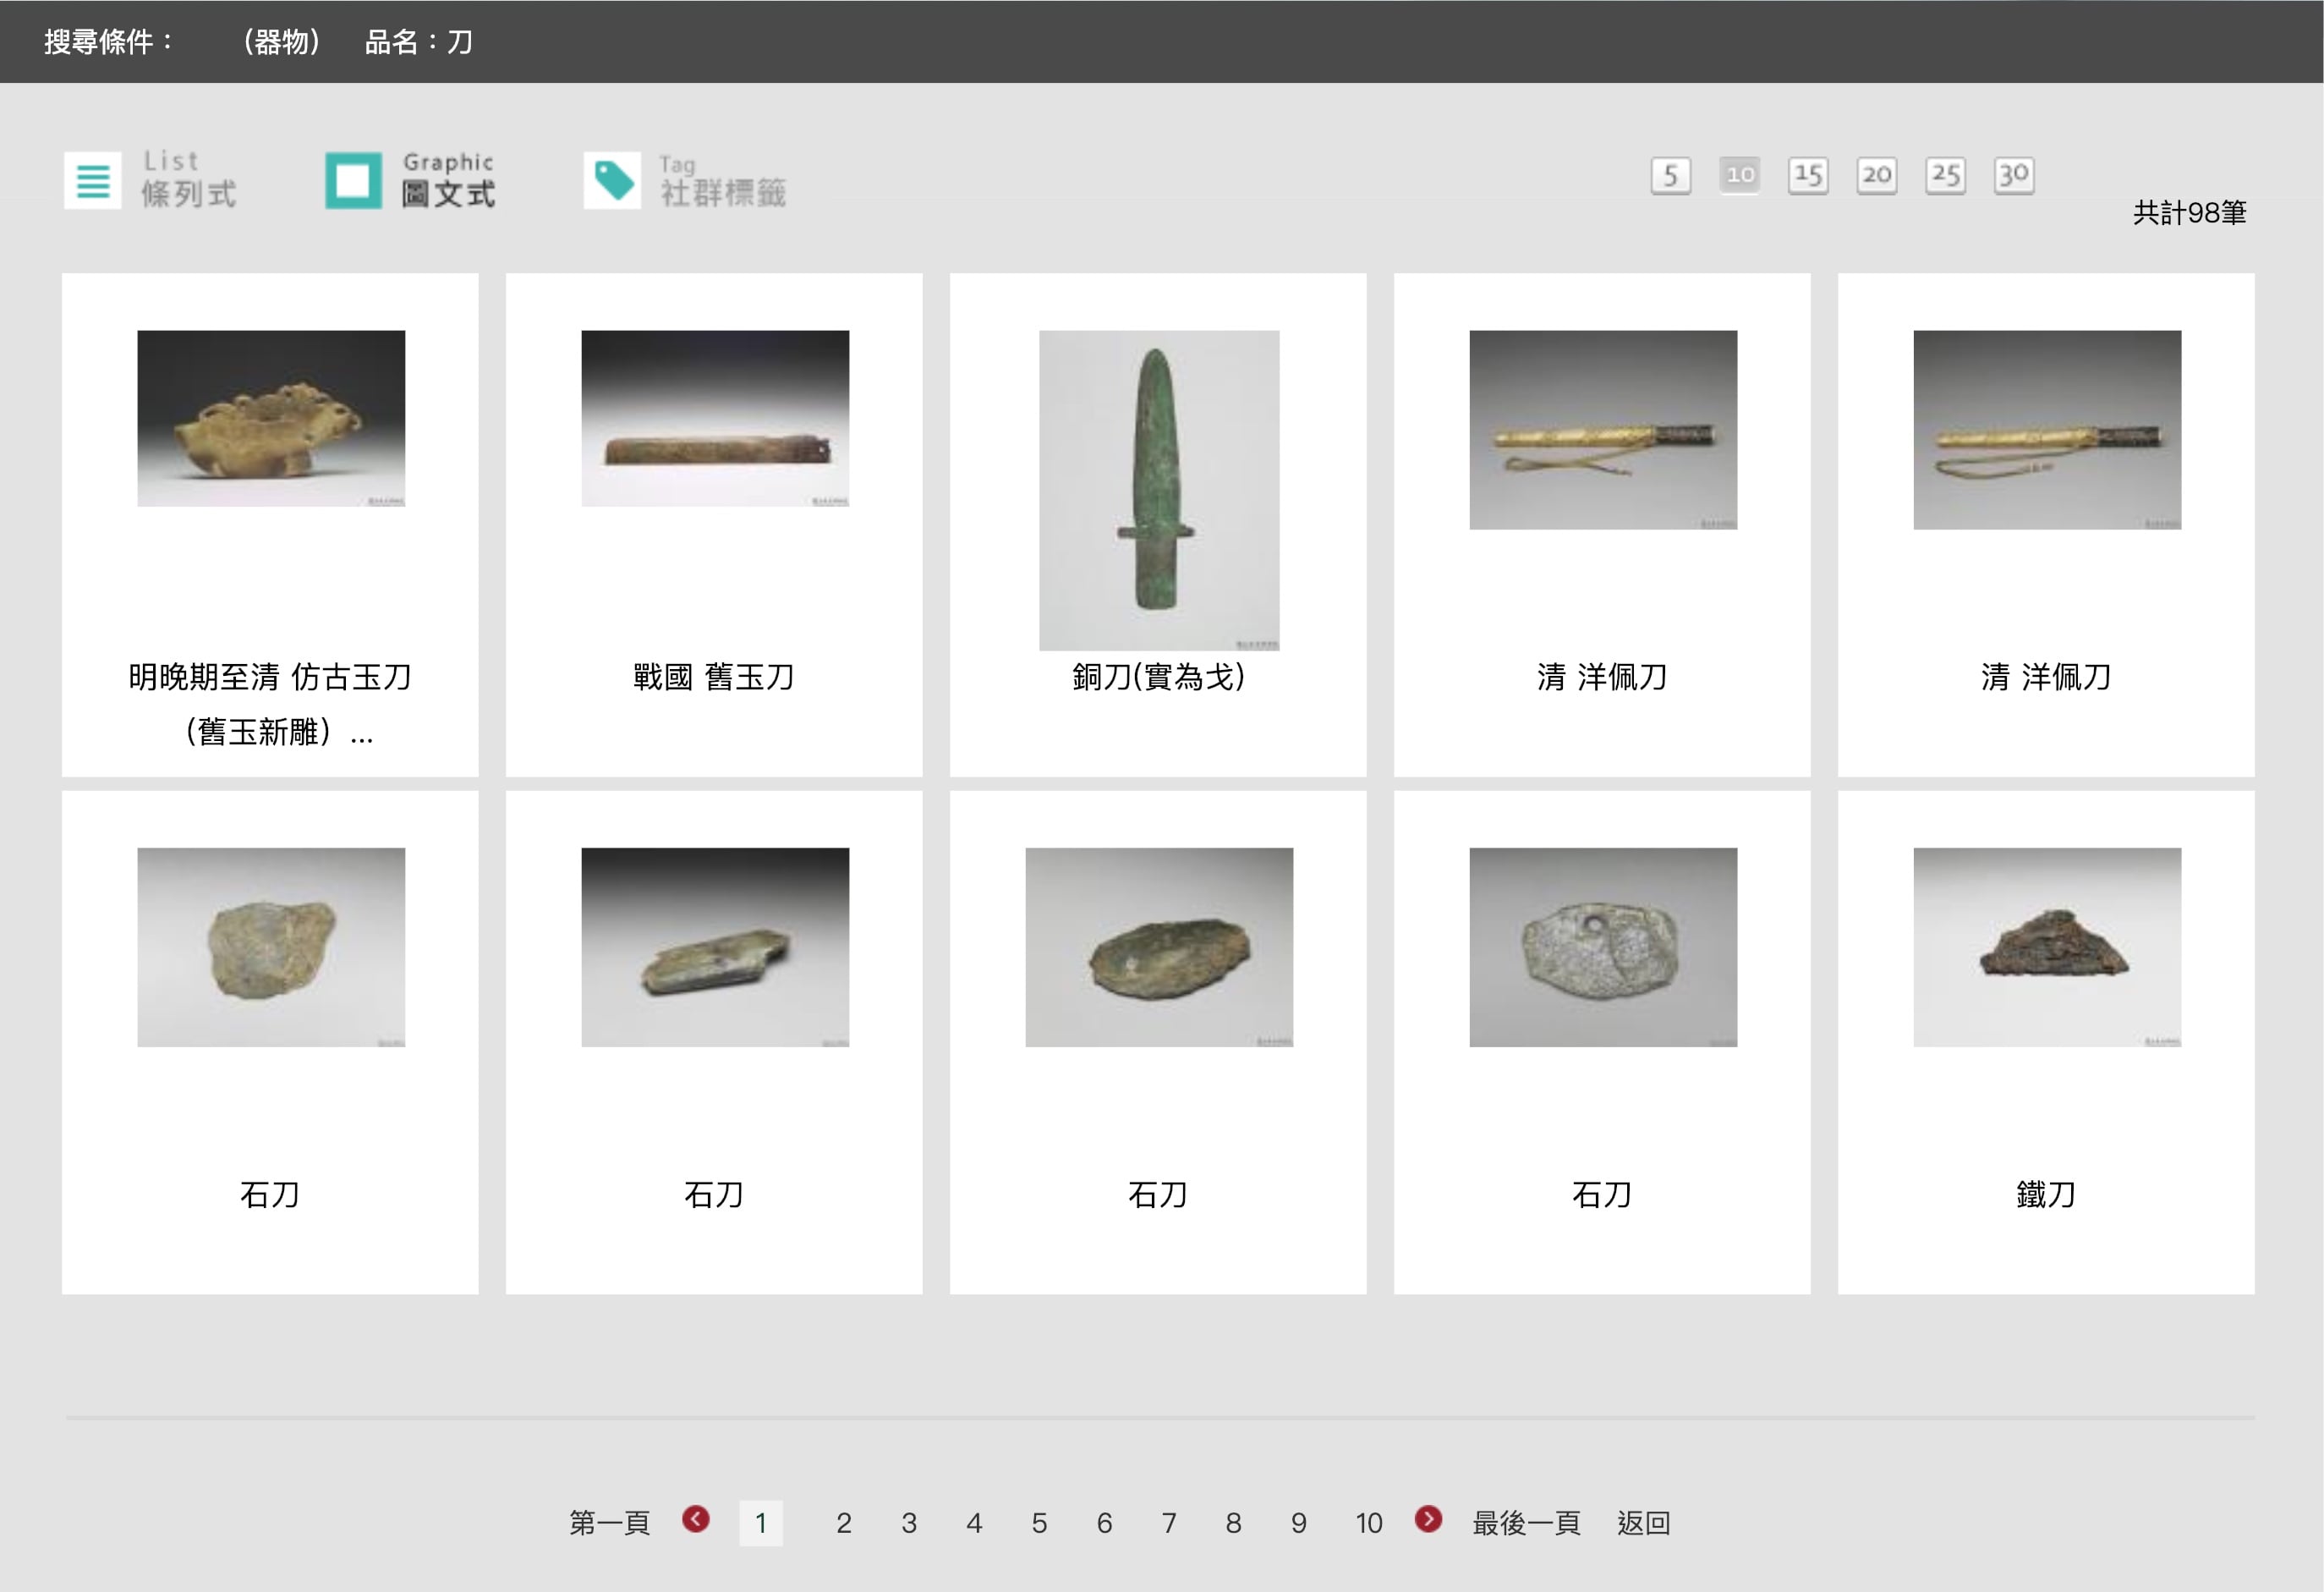Jump to 最後一頁 last page

pos(1526,1523)
